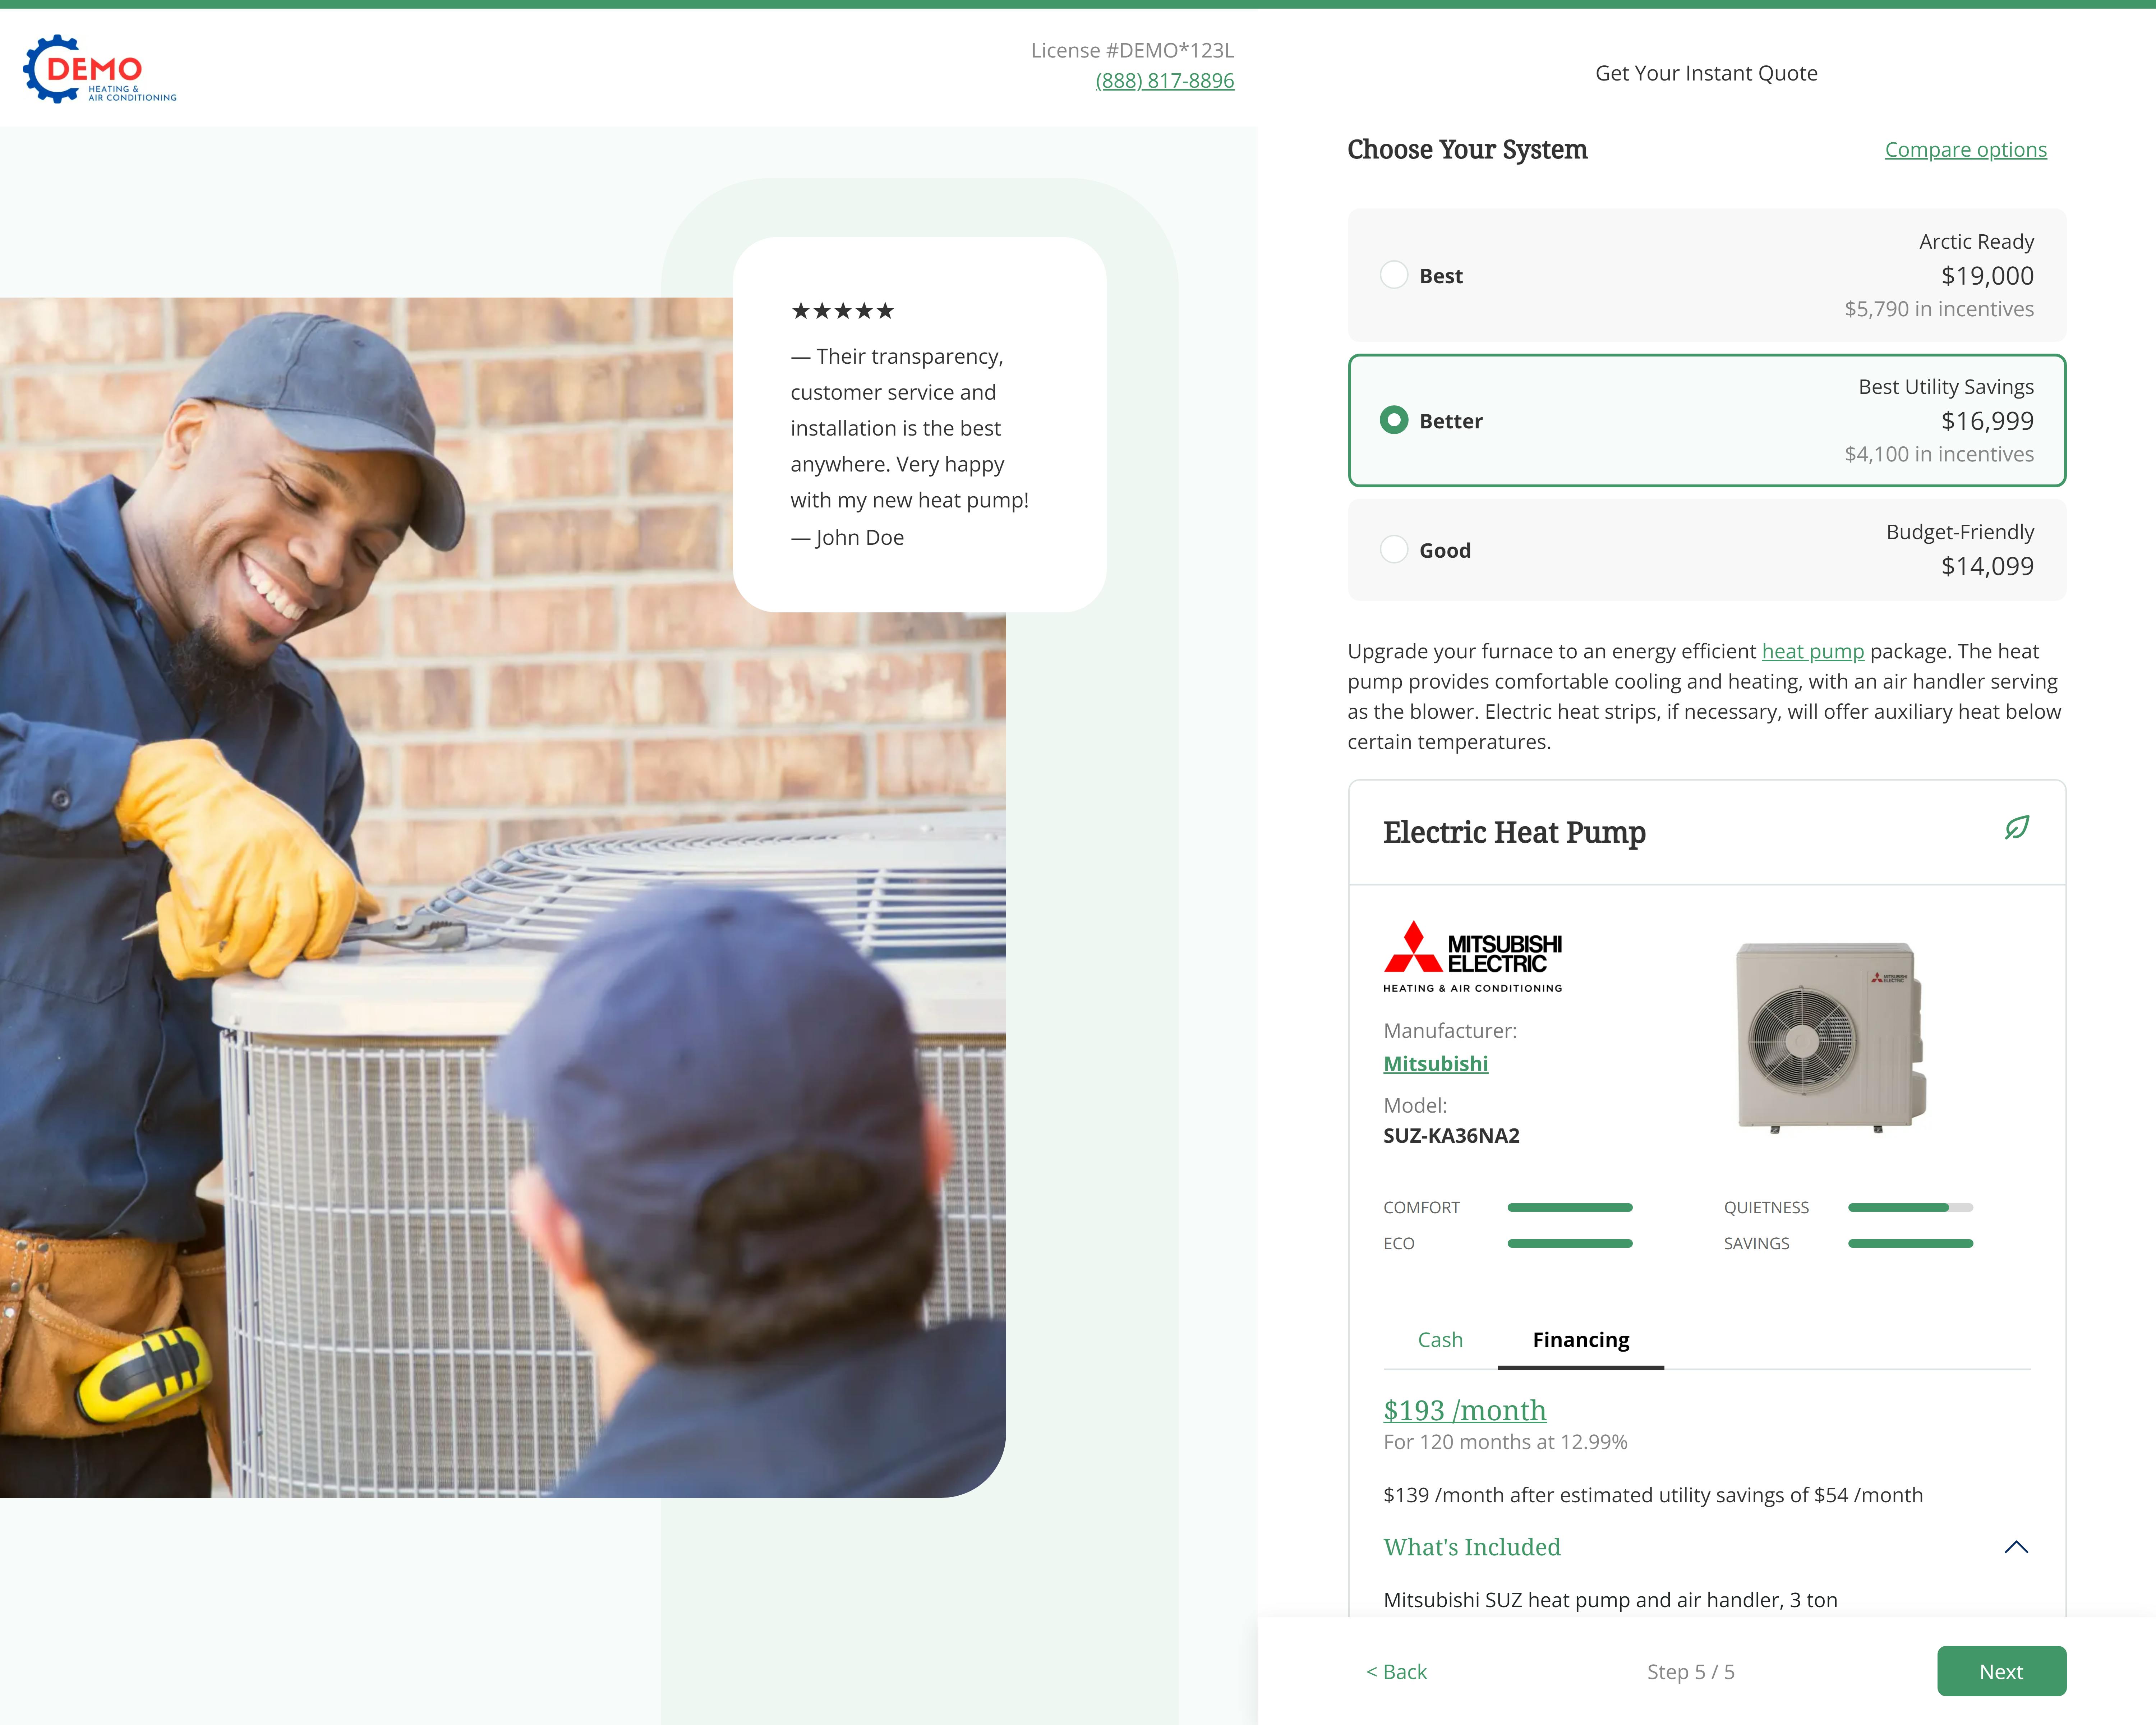The image size is (2156, 1725).
Task: Choose the Good budget-friendly option
Action: tap(1393, 550)
